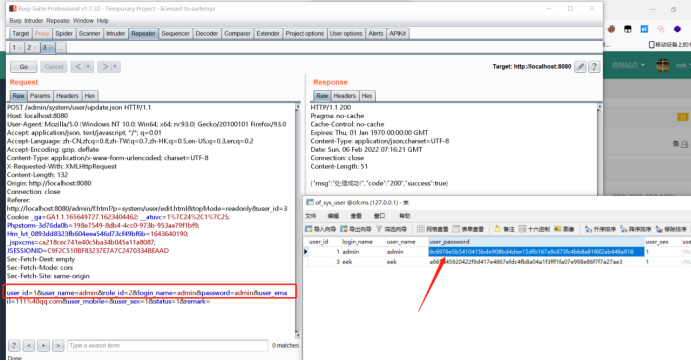Open the Extender tab
The image size is (691, 361).
click(x=268, y=33)
